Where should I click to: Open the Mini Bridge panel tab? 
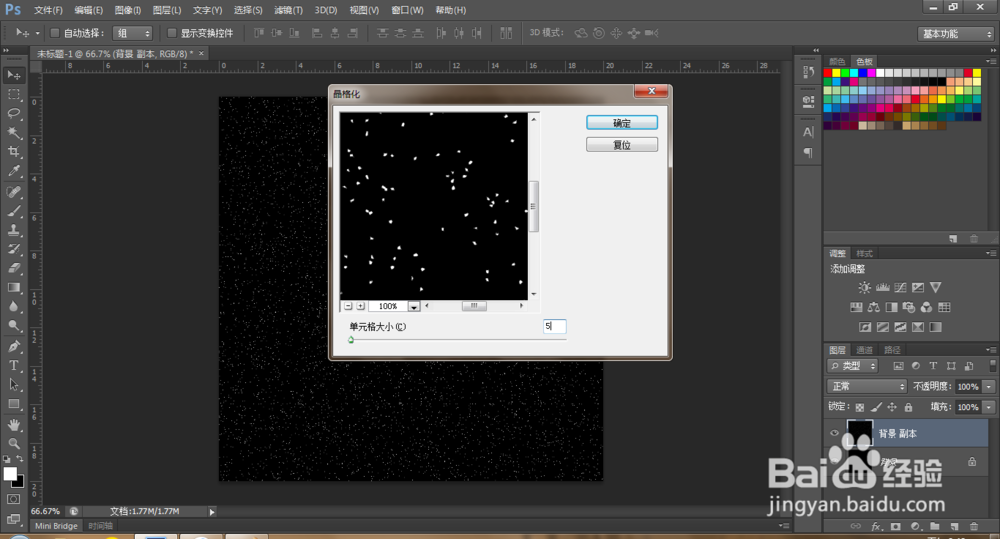click(56, 526)
